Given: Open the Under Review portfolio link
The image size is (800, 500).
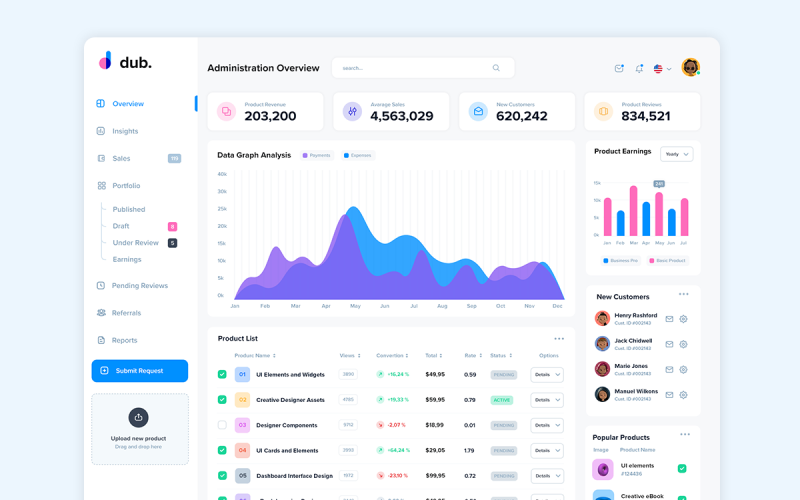Looking at the screenshot, I should pyautogui.click(x=135, y=243).
